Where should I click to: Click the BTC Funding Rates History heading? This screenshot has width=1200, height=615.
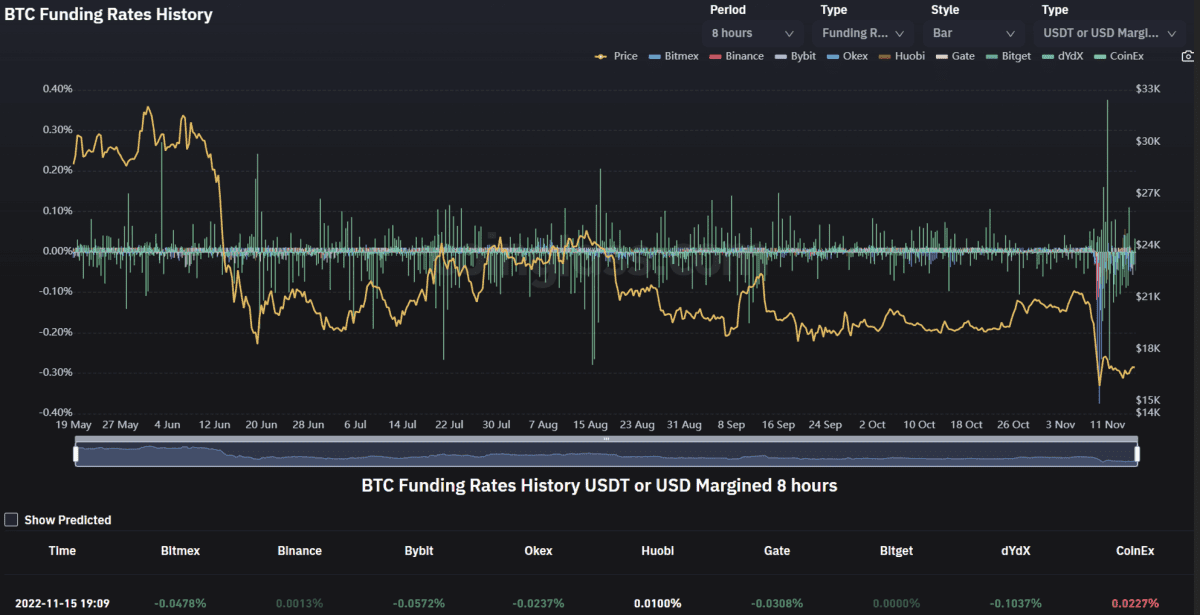(108, 15)
